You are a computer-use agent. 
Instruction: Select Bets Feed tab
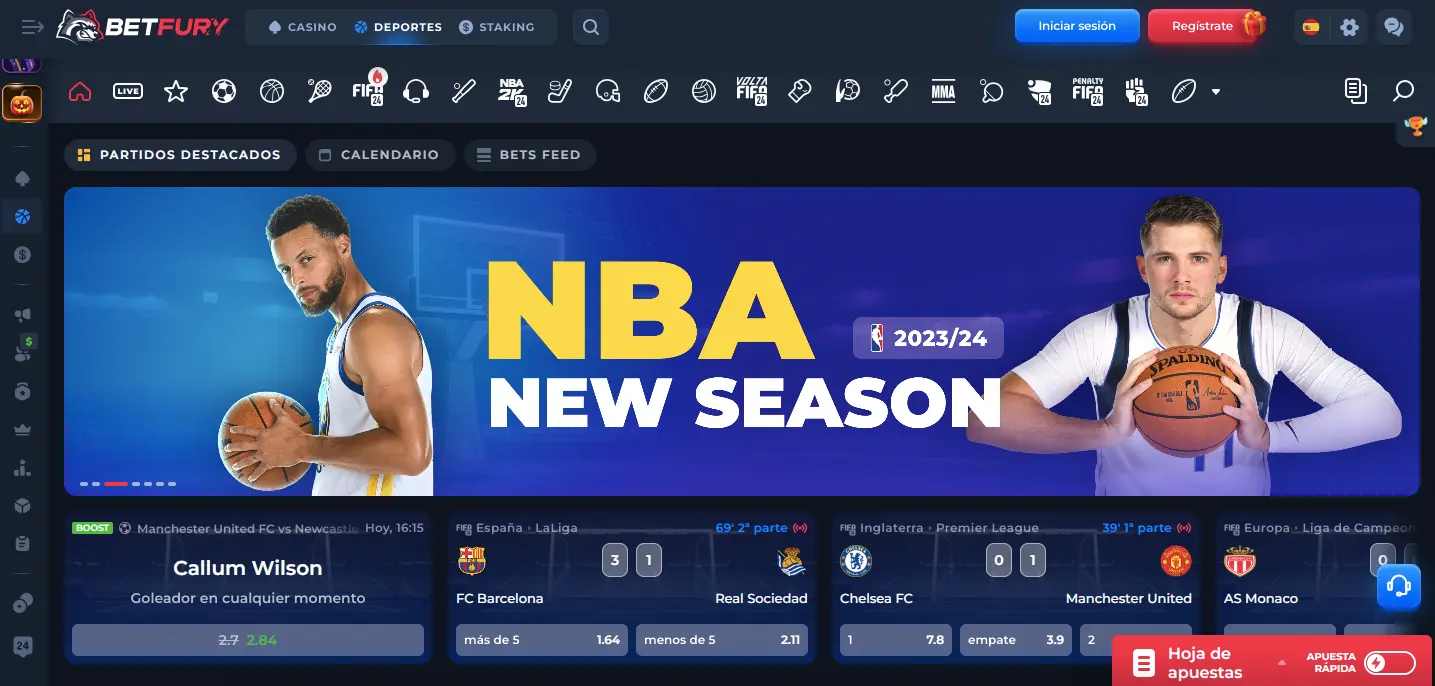coord(530,155)
